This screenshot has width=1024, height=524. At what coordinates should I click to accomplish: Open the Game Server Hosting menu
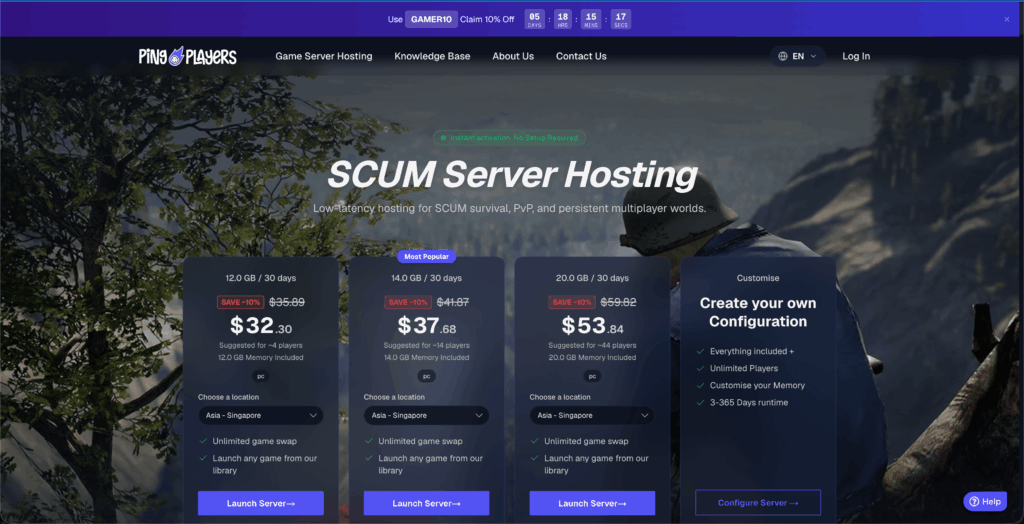(x=323, y=56)
